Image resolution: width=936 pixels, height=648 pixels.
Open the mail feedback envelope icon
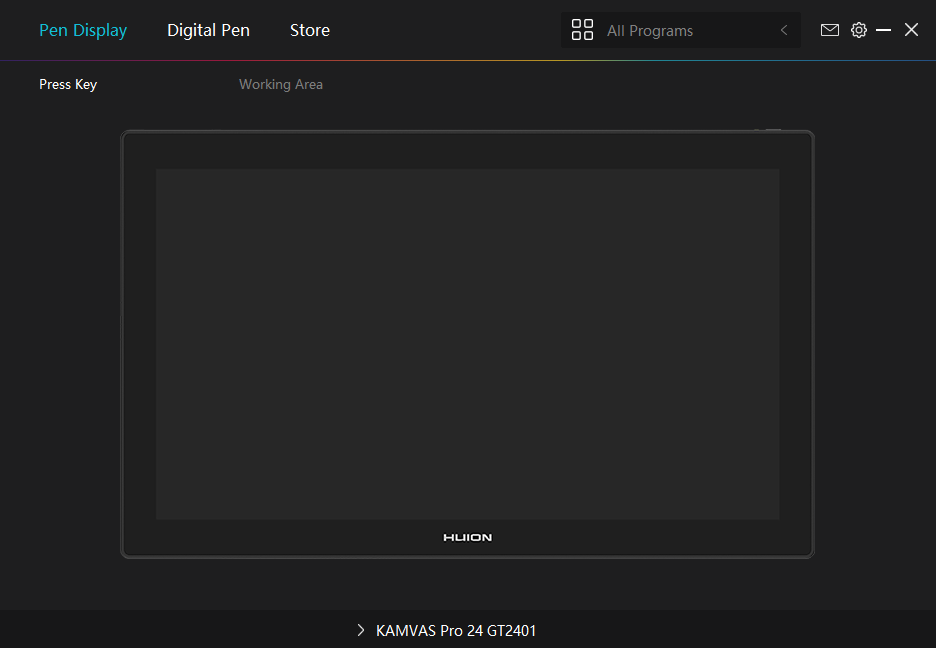pos(830,30)
